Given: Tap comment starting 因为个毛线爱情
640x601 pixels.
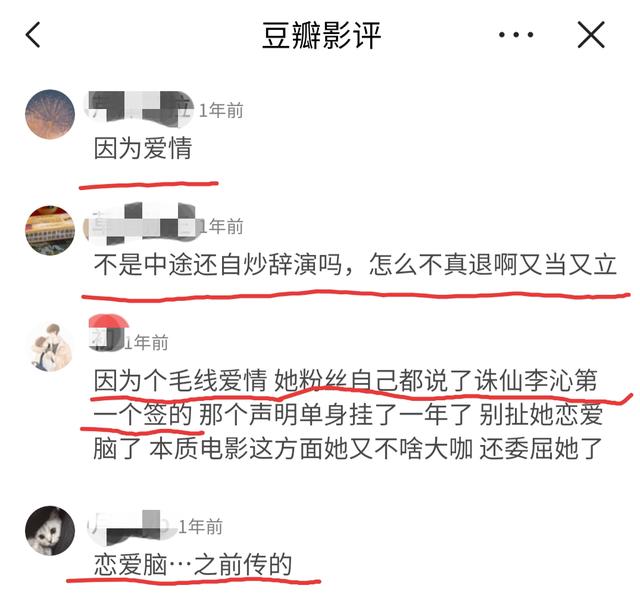Looking at the screenshot, I should click(x=348, y=414).
